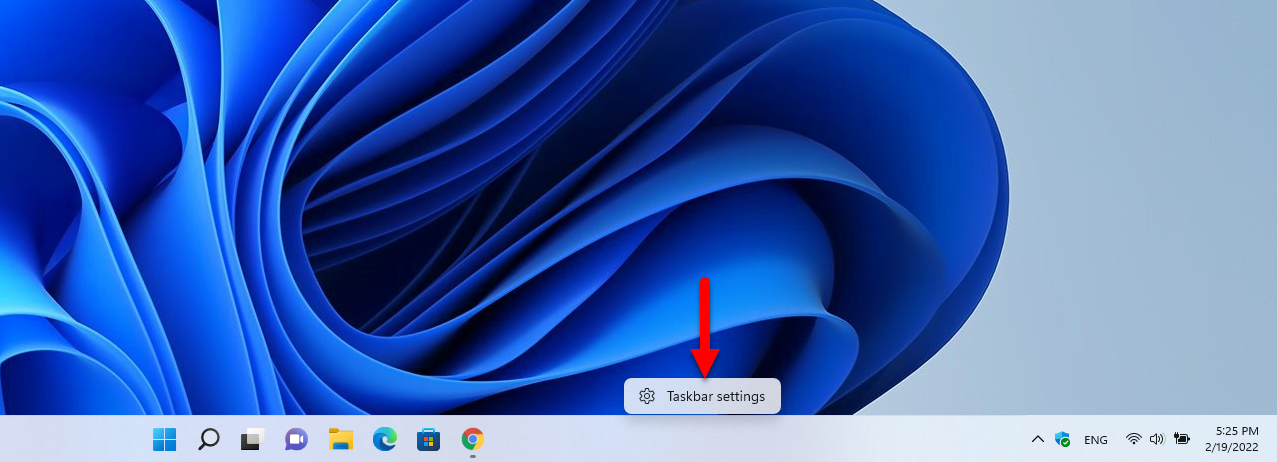Launch Microsoft Edge from the taskbar

[385, 439]
